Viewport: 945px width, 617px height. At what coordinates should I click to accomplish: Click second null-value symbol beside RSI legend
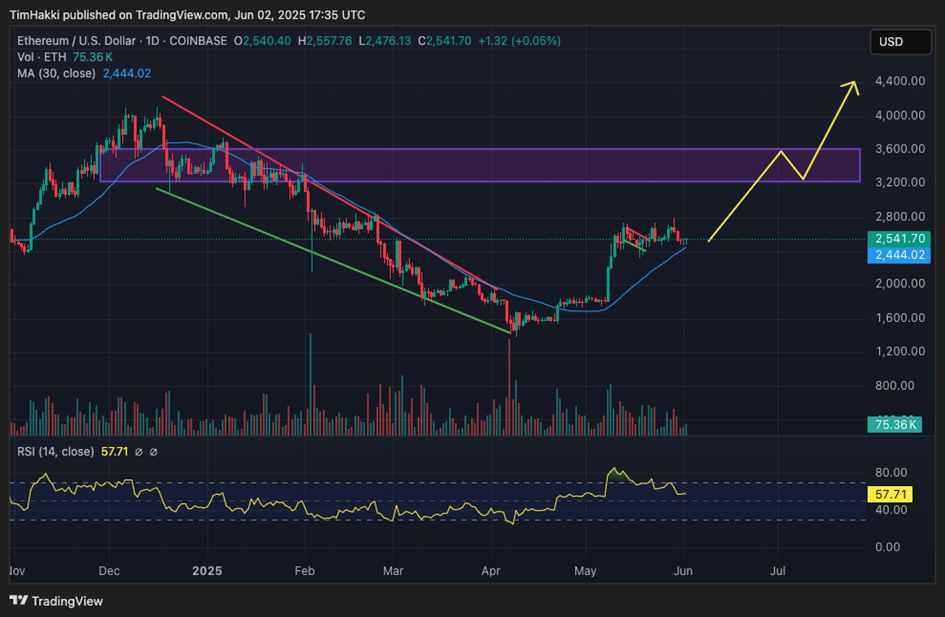[x=155, y=452]
